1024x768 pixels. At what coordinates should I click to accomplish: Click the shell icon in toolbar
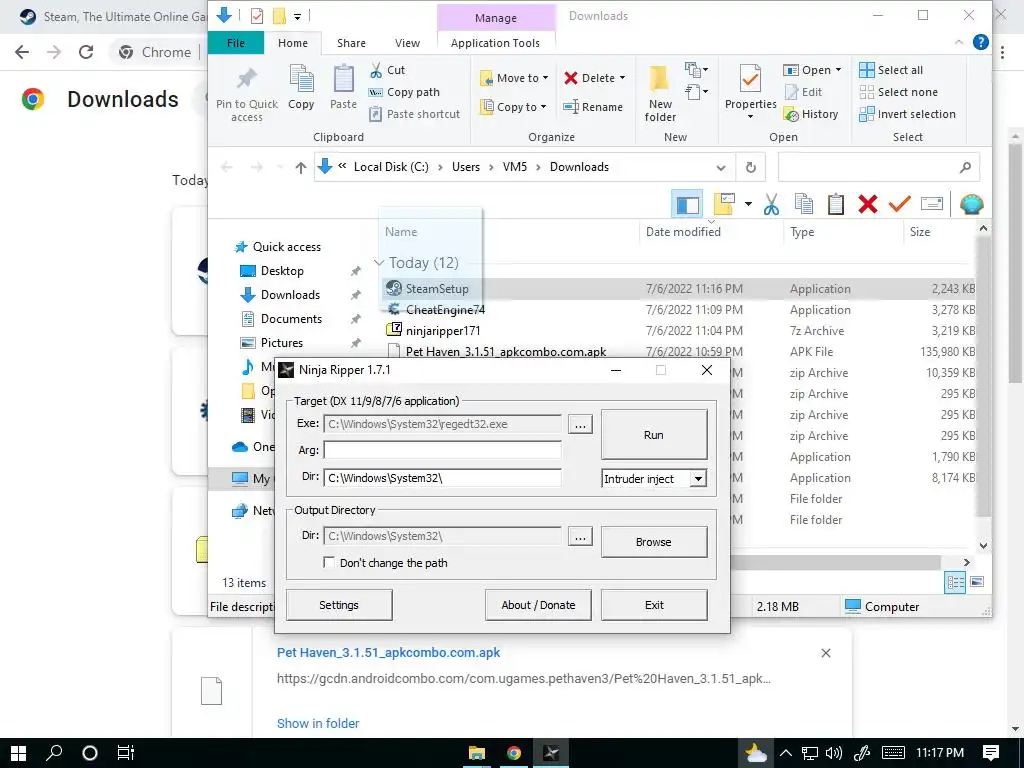coord(972,204)
